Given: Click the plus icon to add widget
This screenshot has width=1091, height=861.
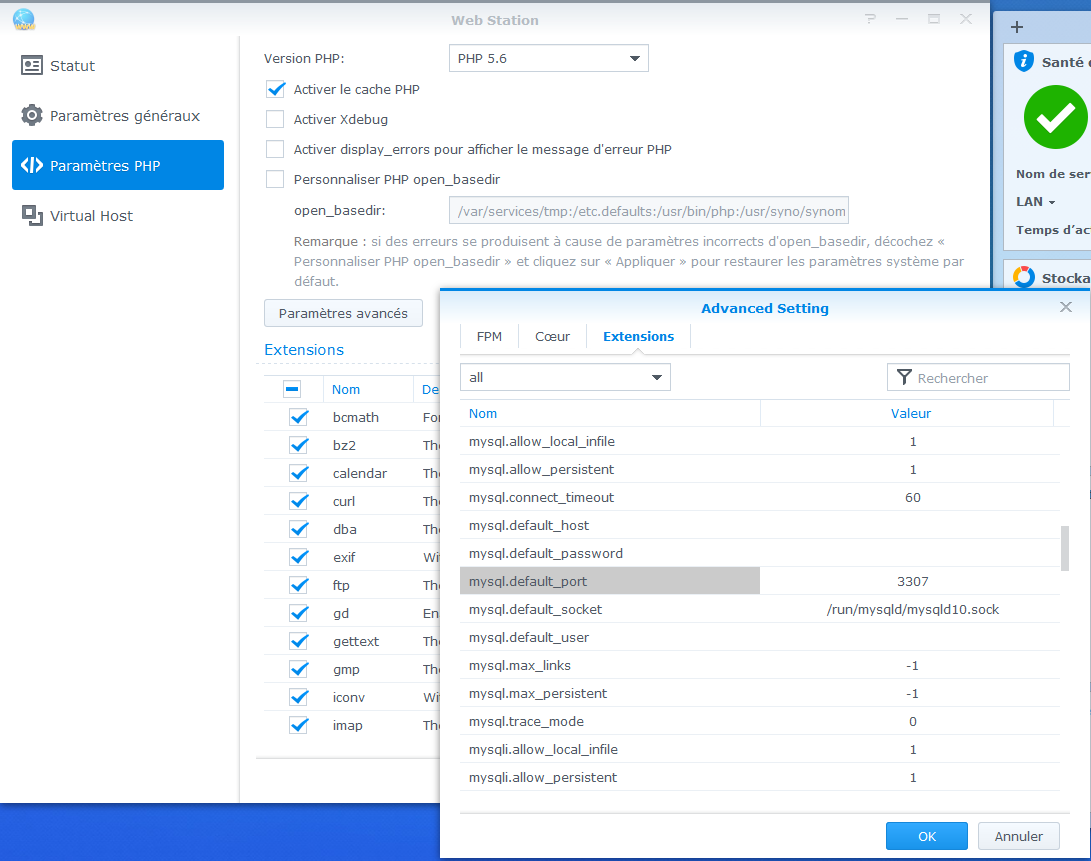Looking at the screenshot, I should [x=1017, y=28].
